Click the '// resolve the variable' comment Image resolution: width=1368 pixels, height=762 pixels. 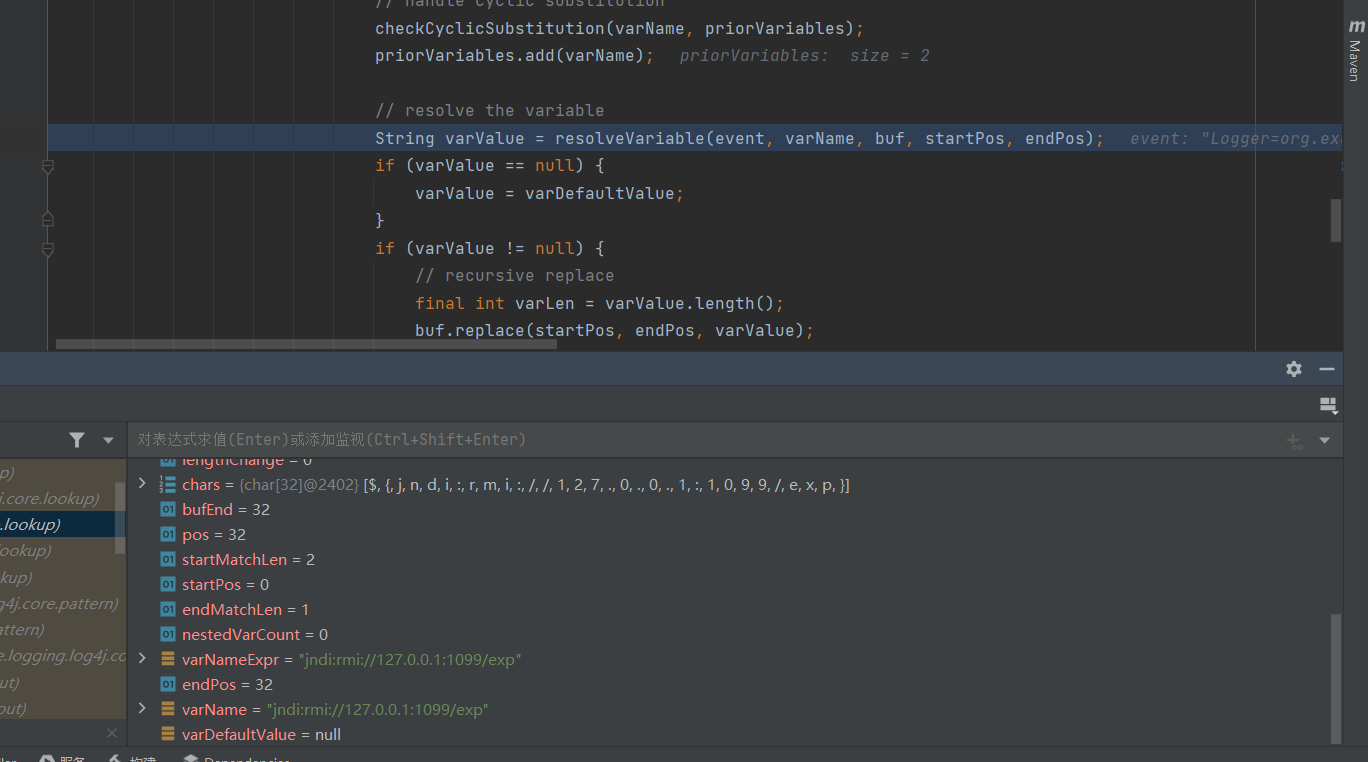(490, 110)
